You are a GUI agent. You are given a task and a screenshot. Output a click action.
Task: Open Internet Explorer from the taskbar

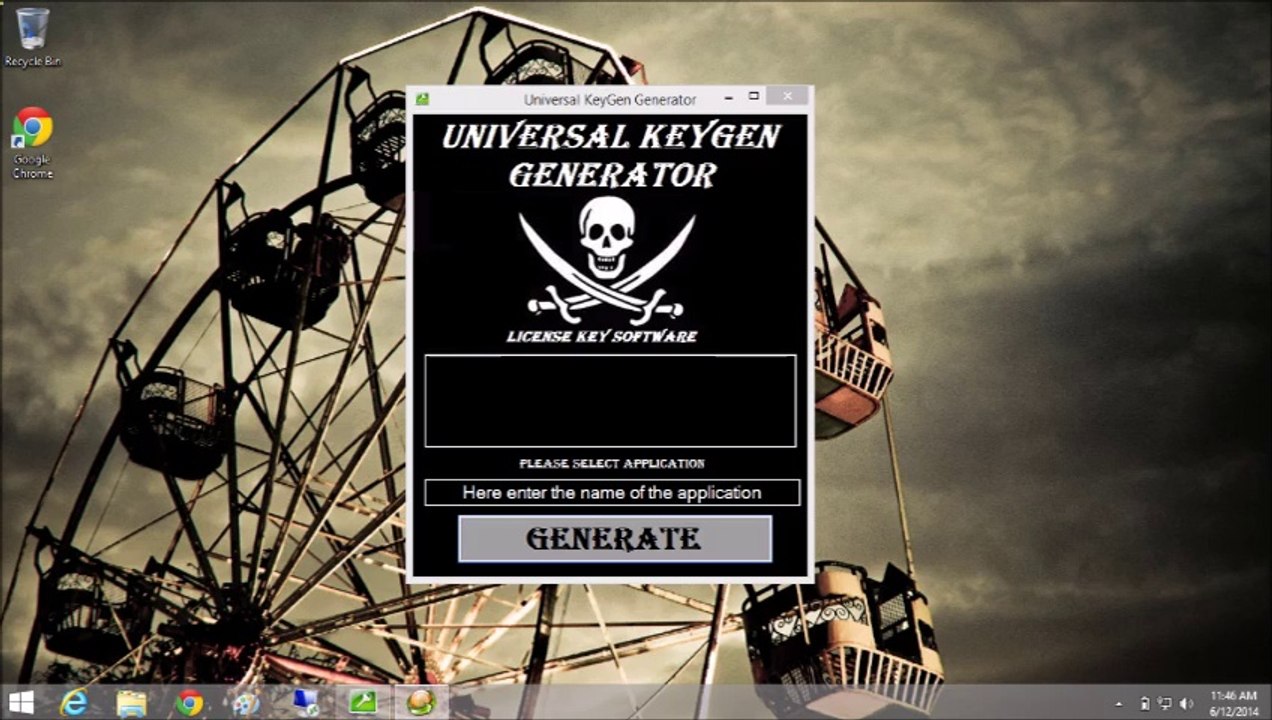pos(74,702)
